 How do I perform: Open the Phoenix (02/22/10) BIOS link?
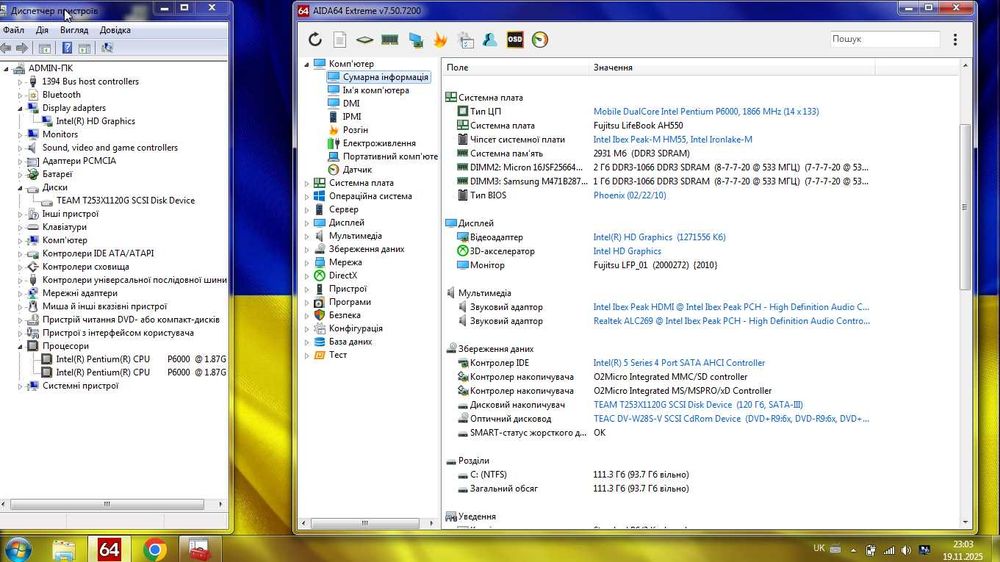(629, 196)
